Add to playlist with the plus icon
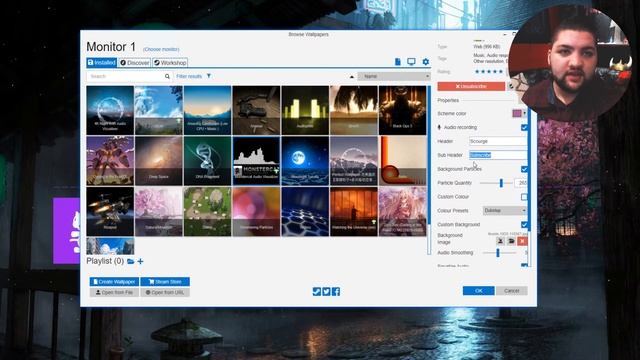 (140, 261)
